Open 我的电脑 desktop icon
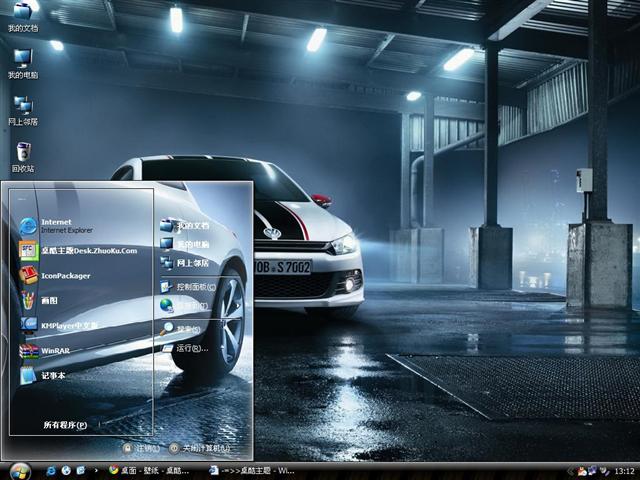Image resolution: width=640 pixels, height=480 pixels. tap(22, 59)
